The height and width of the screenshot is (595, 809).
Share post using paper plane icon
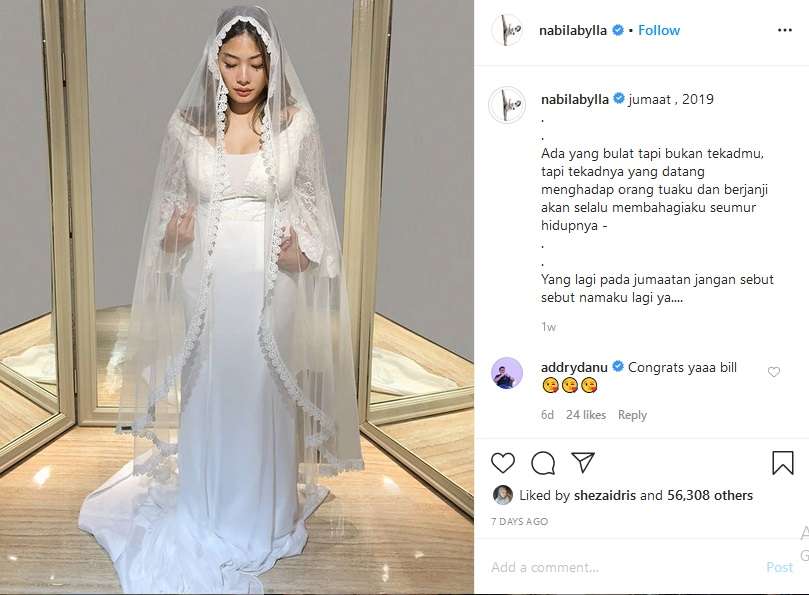[x=583, y=462]
